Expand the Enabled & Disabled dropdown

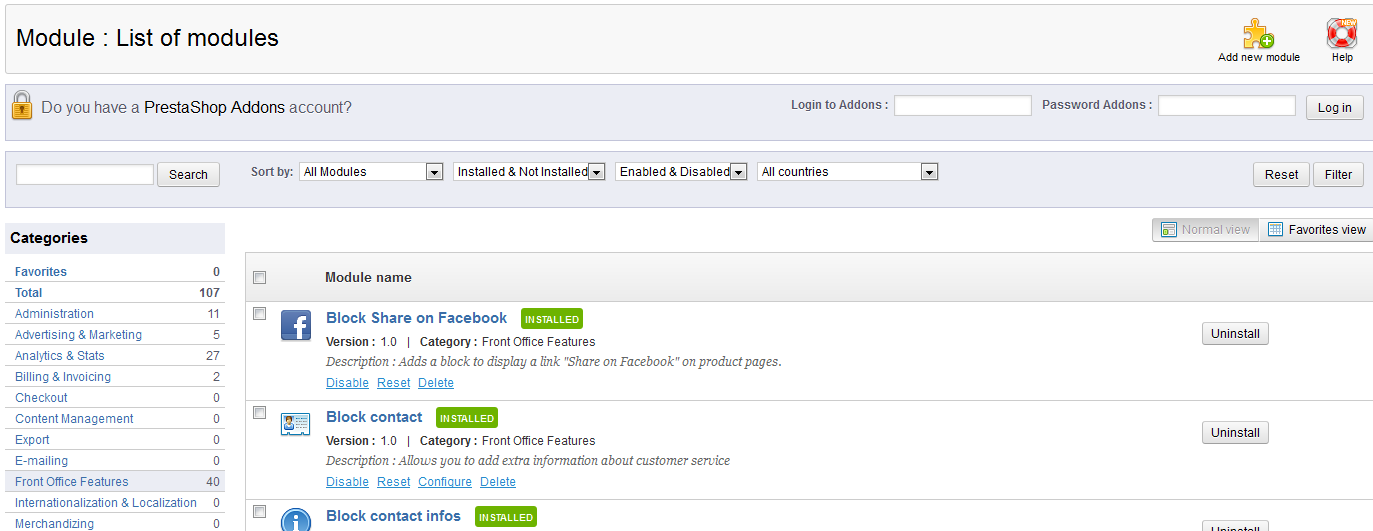(x=681, y=172)
